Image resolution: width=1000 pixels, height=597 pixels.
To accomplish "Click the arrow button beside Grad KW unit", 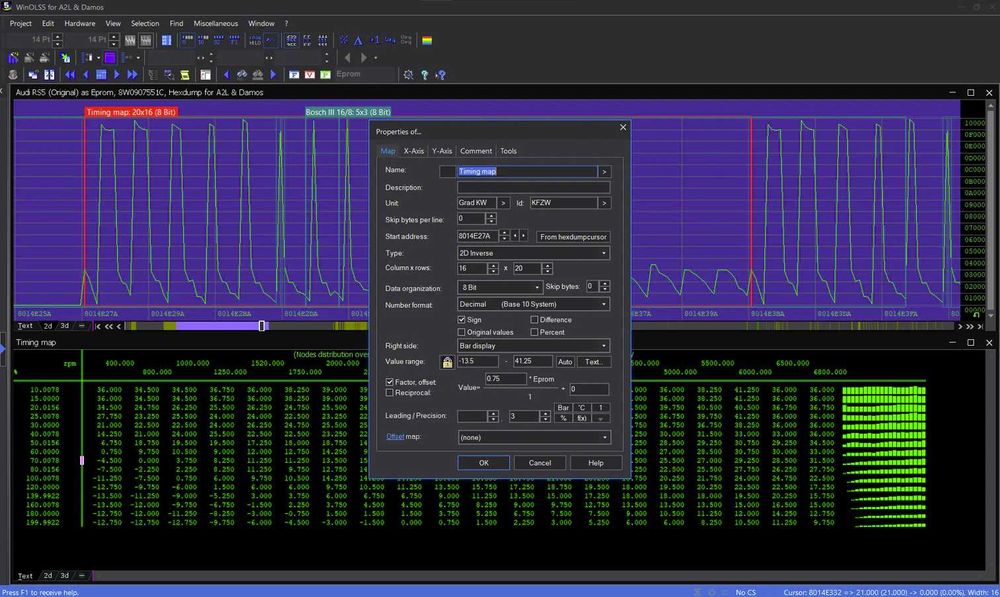I will [x=503, y=203].
